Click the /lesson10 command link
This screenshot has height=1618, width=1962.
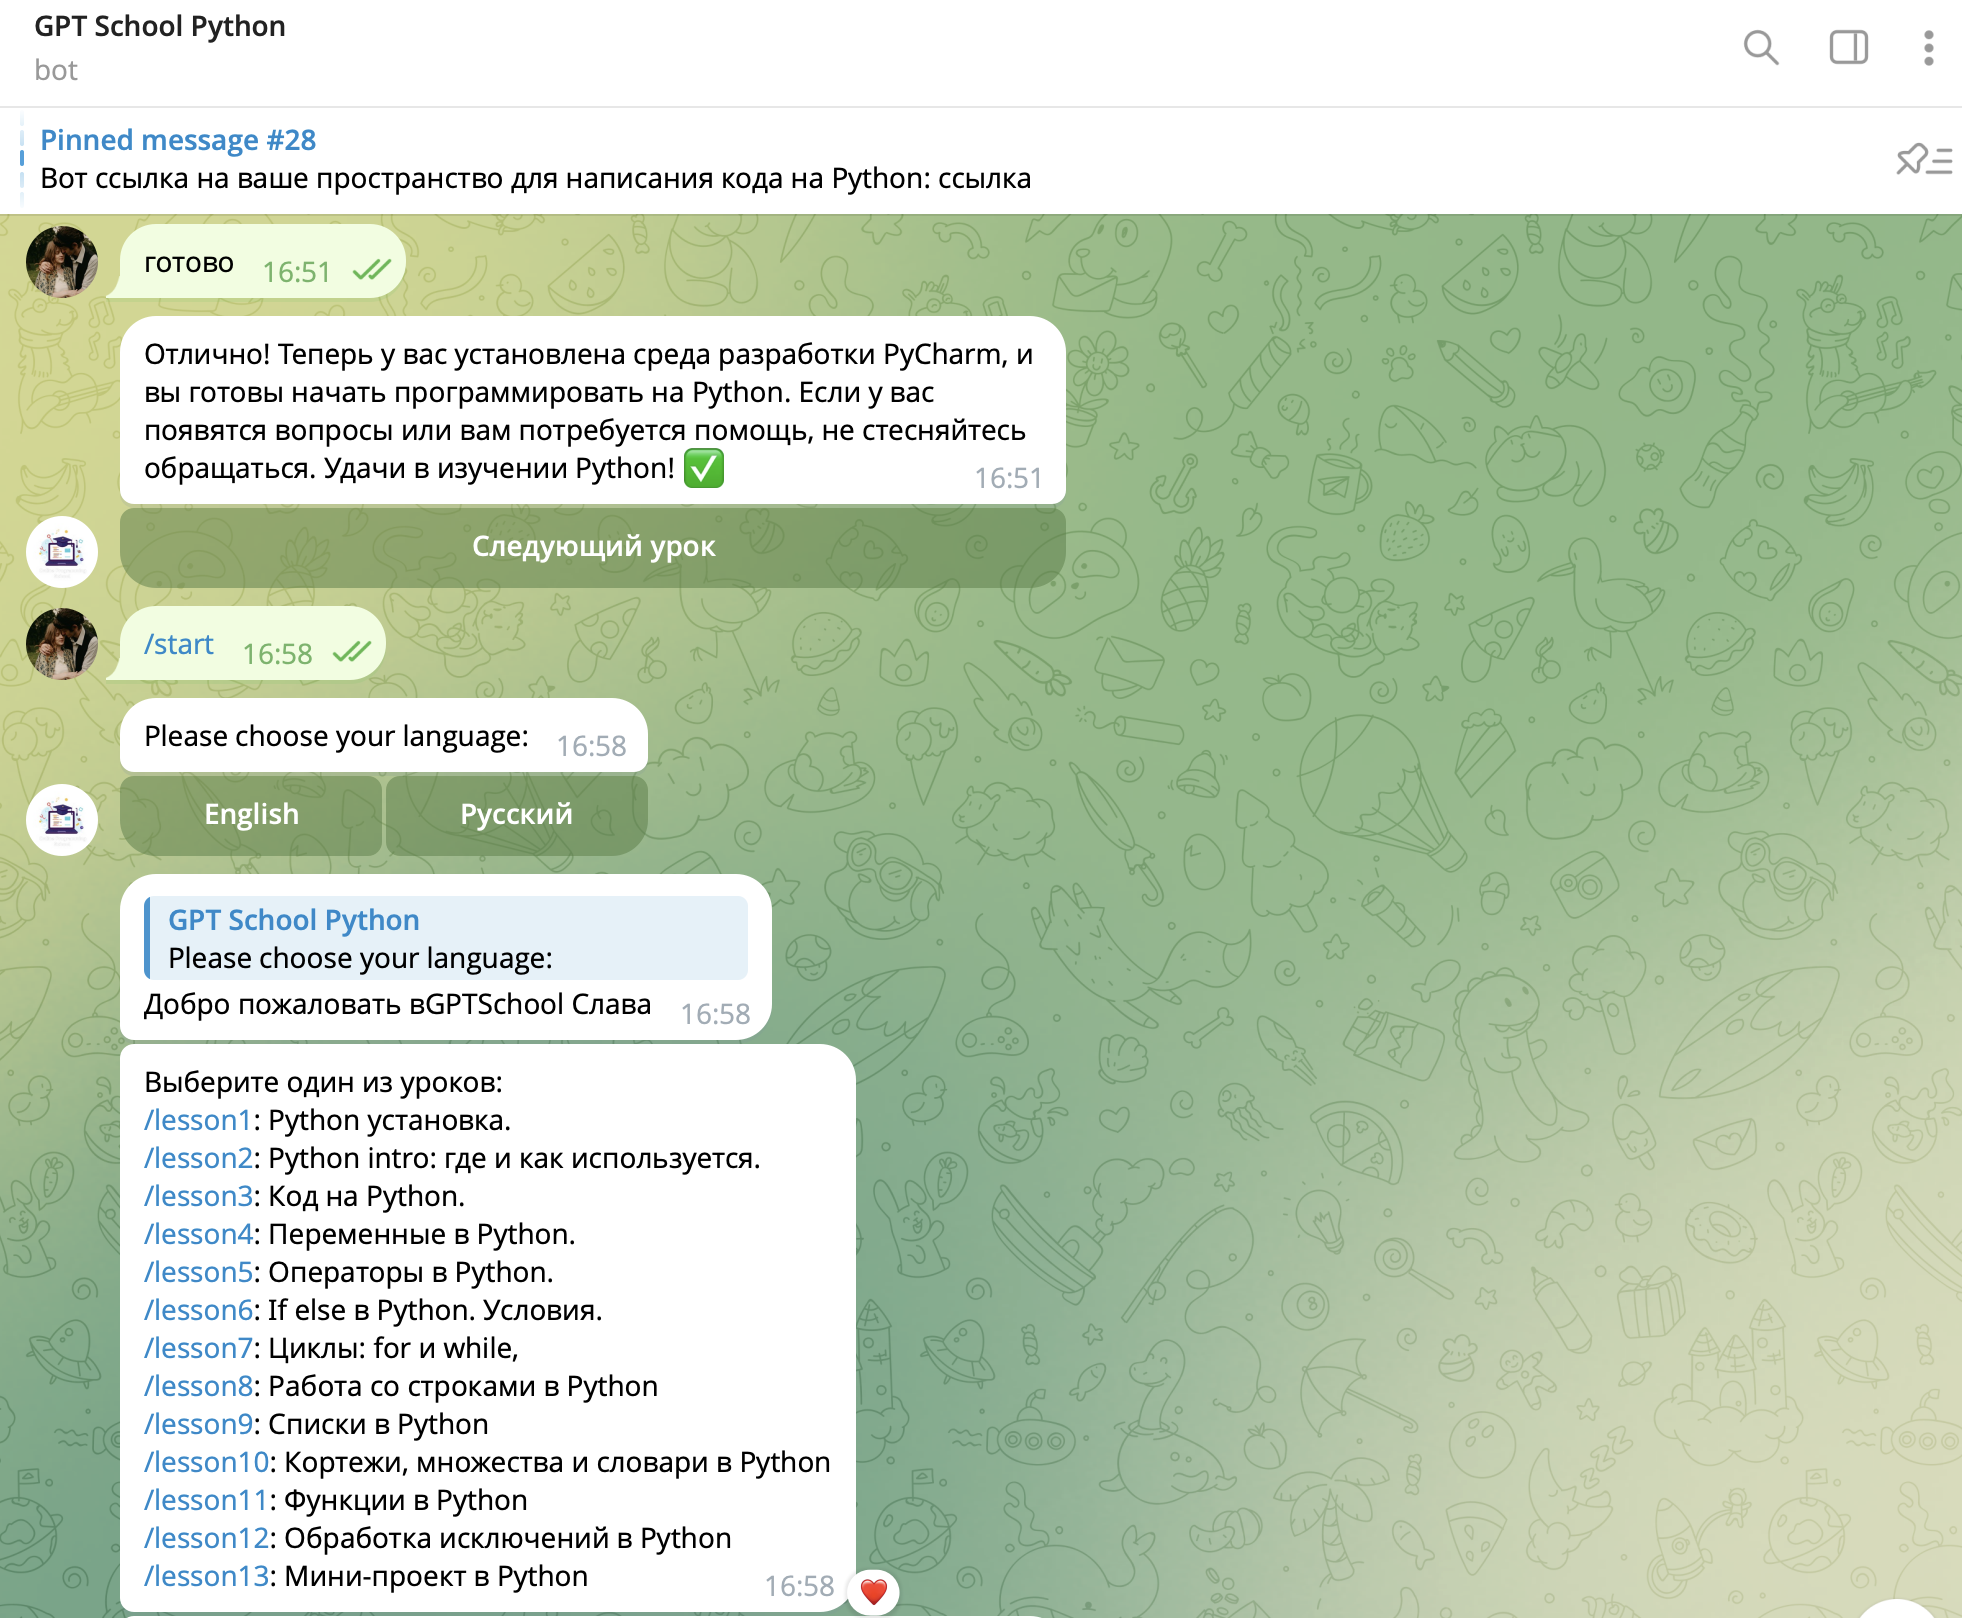(206, 1462)
